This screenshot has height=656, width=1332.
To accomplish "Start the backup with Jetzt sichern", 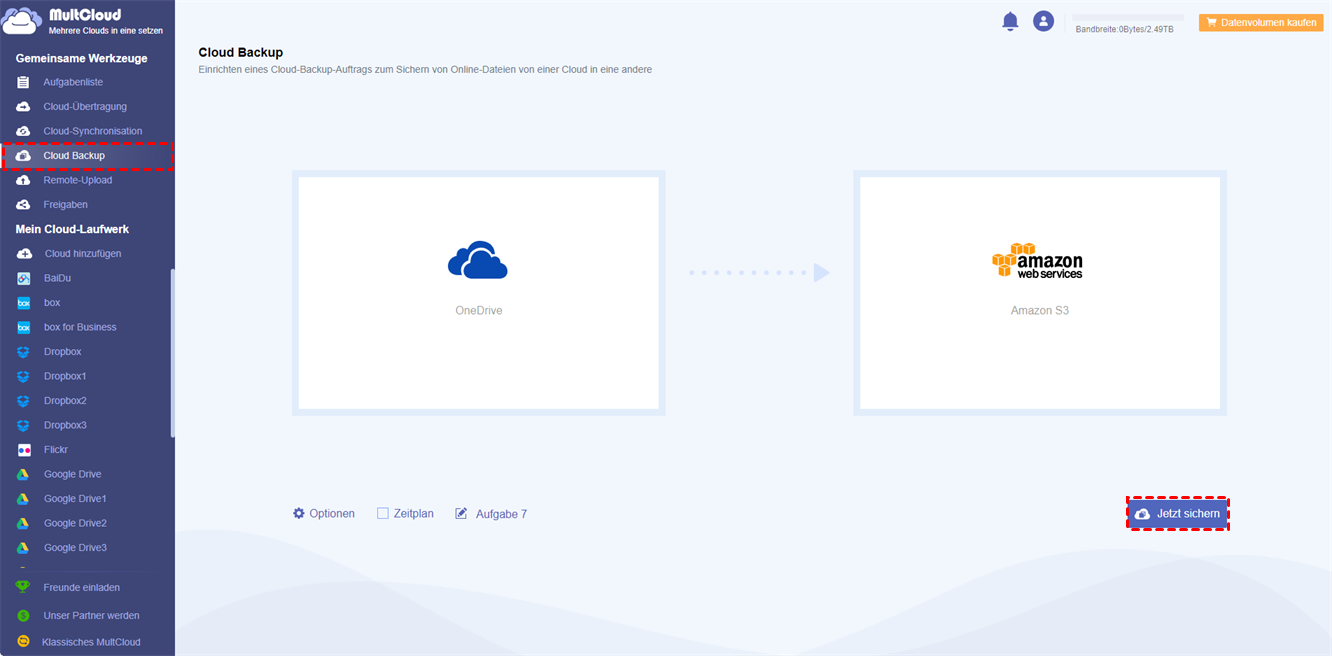I will click(x=1178, y=513).
